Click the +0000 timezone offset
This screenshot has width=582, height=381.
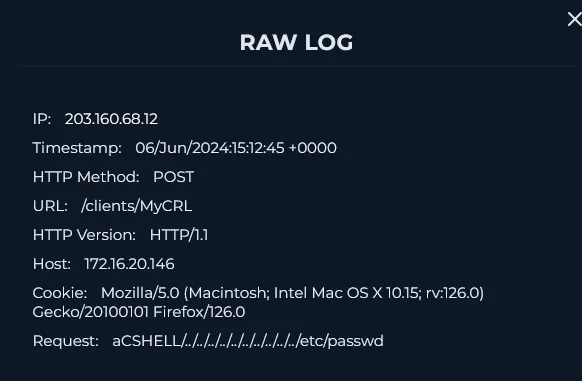coord(313,148)
